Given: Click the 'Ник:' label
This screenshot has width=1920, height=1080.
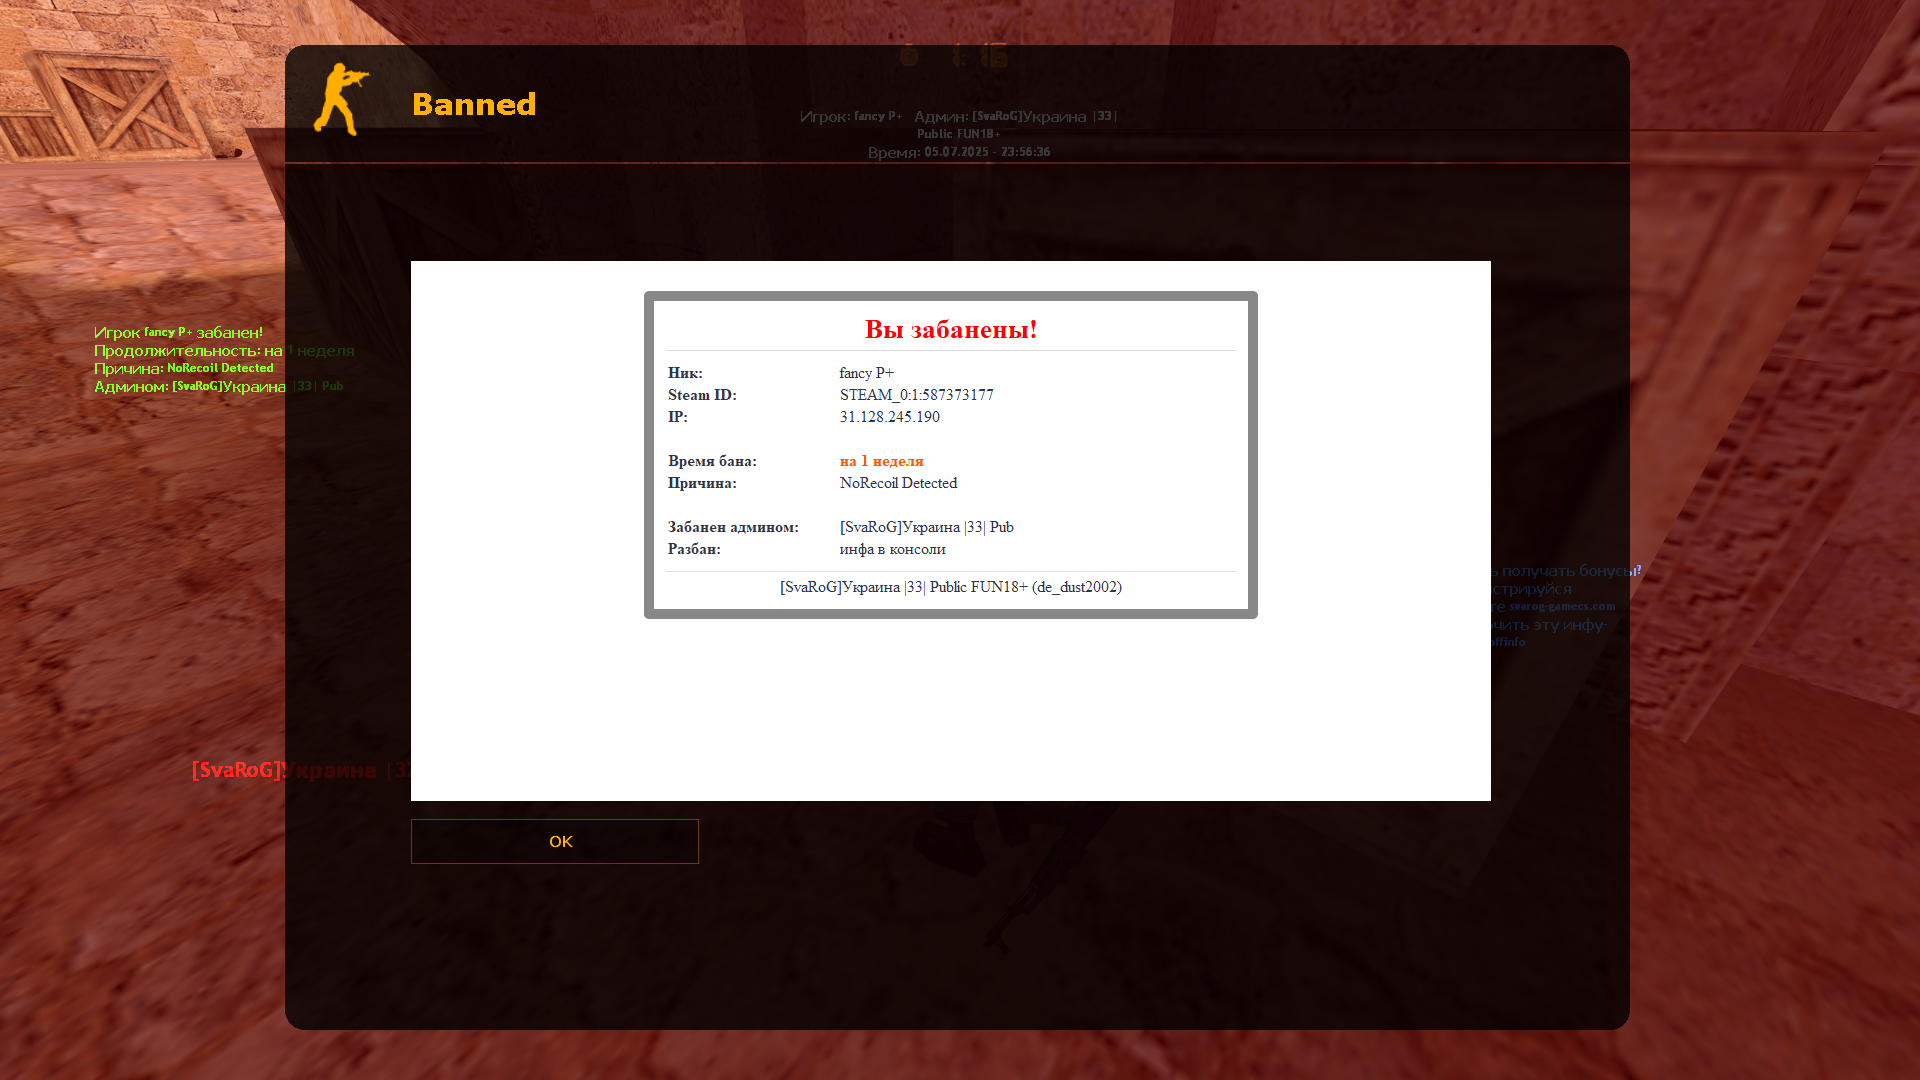Looking at the screenshot, I should tap(685, 373).
